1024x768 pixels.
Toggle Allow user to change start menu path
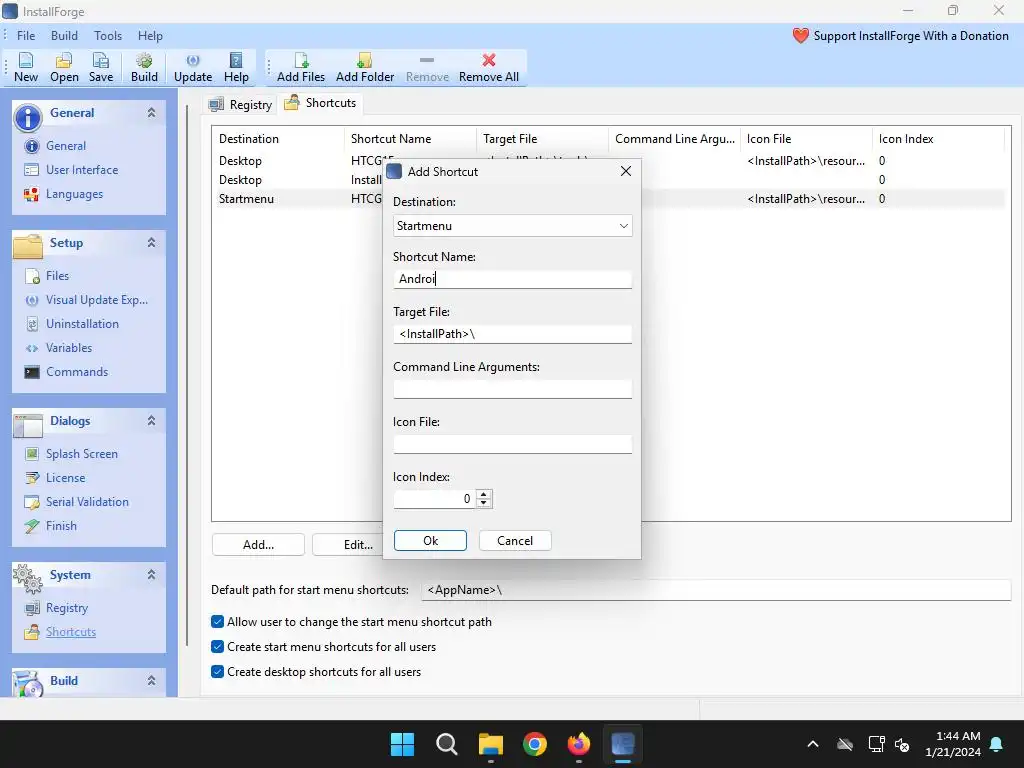[x=217, y=622]
